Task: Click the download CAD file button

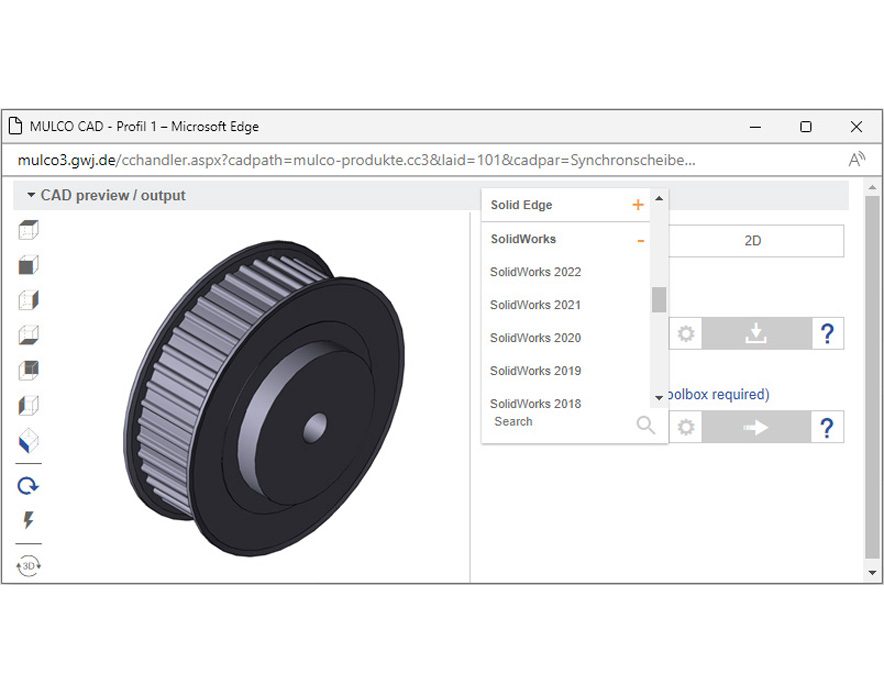Action: [x=756, y=333]
